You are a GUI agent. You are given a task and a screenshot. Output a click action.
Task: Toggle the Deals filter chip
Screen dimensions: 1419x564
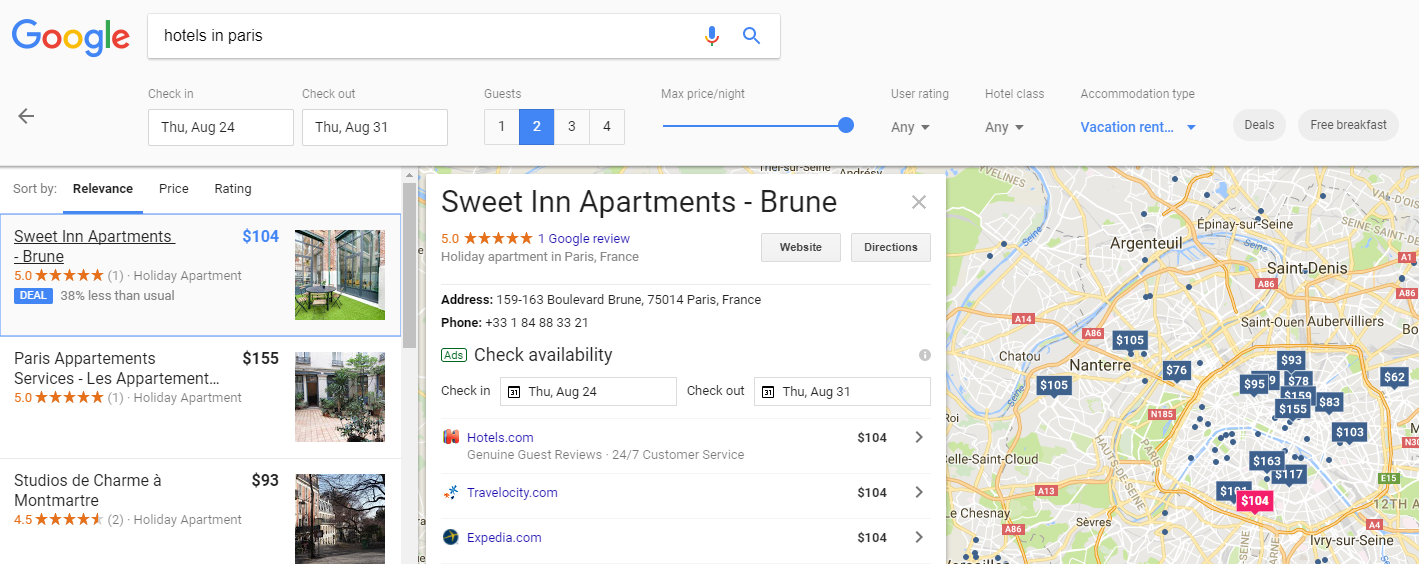1259,125
